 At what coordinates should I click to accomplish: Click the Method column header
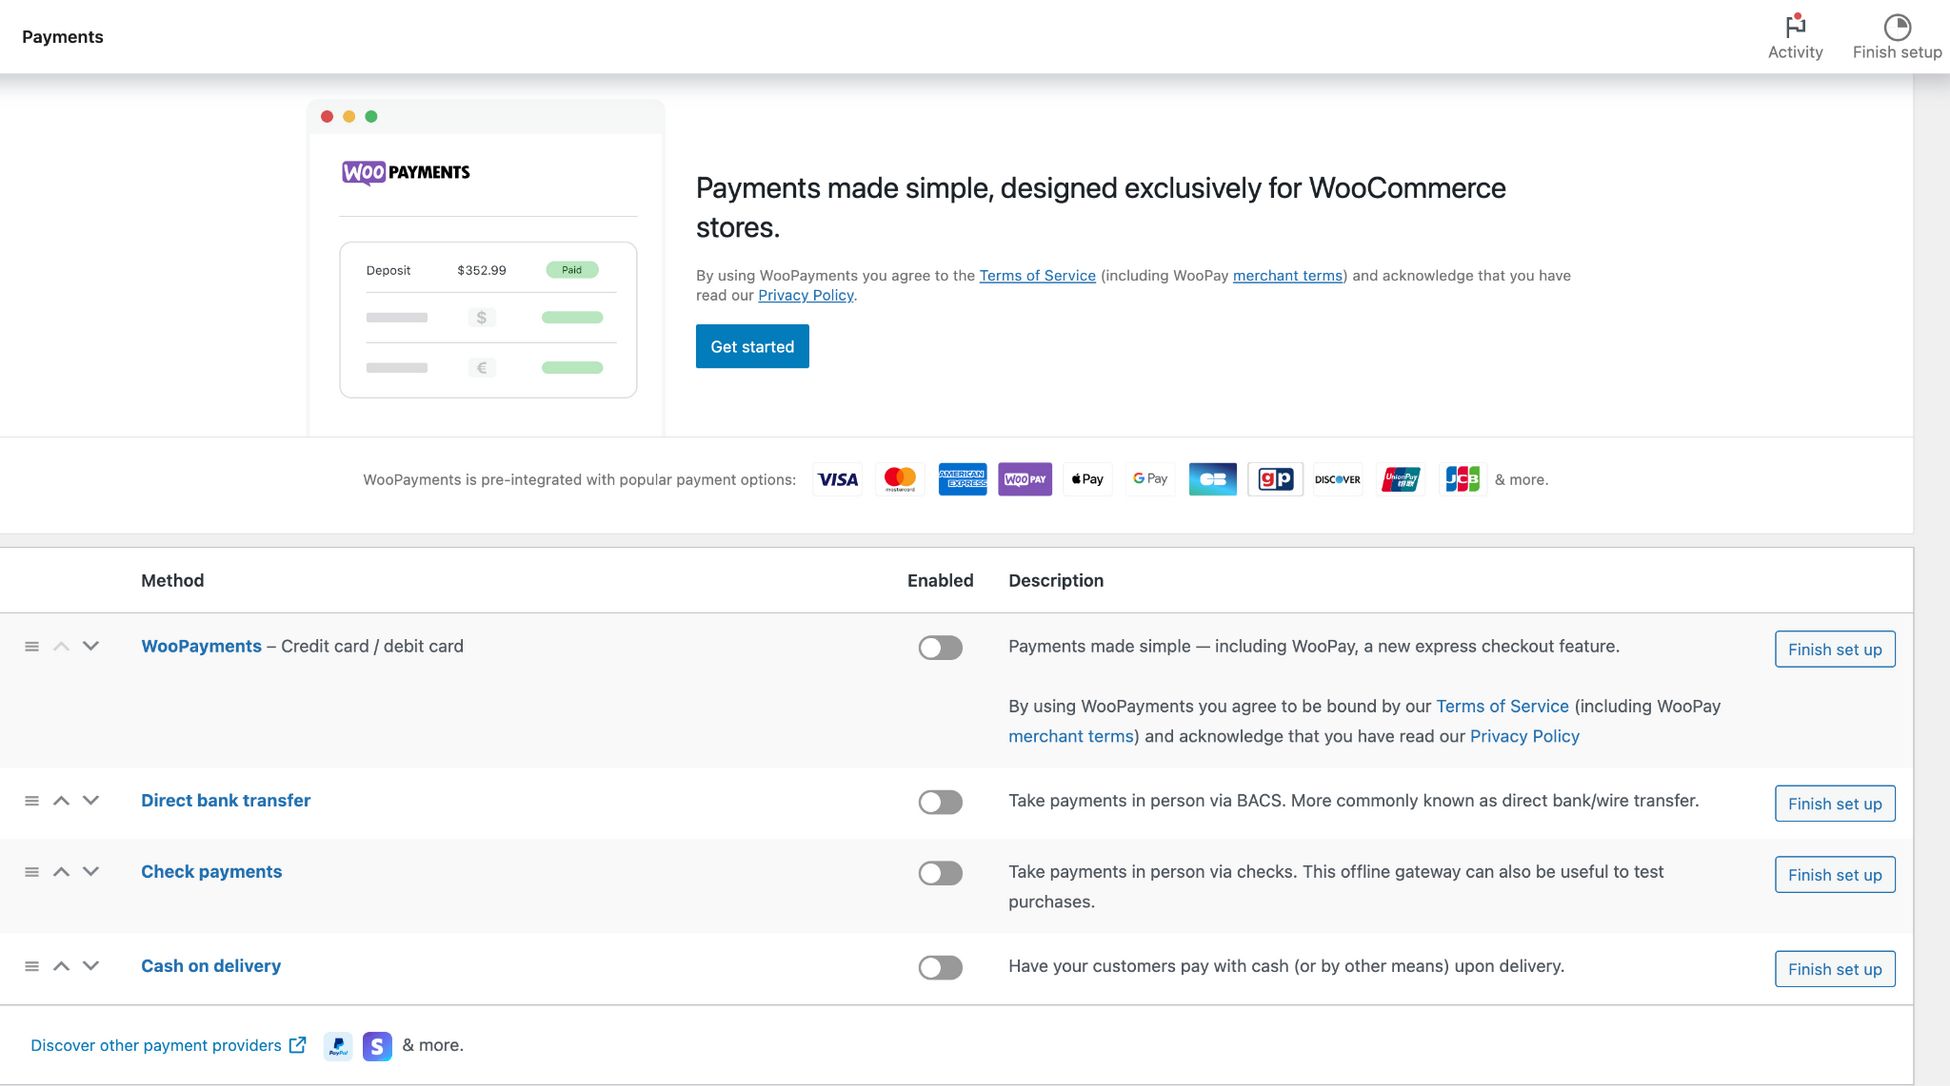pyautogui.click(x=172, y=580)
